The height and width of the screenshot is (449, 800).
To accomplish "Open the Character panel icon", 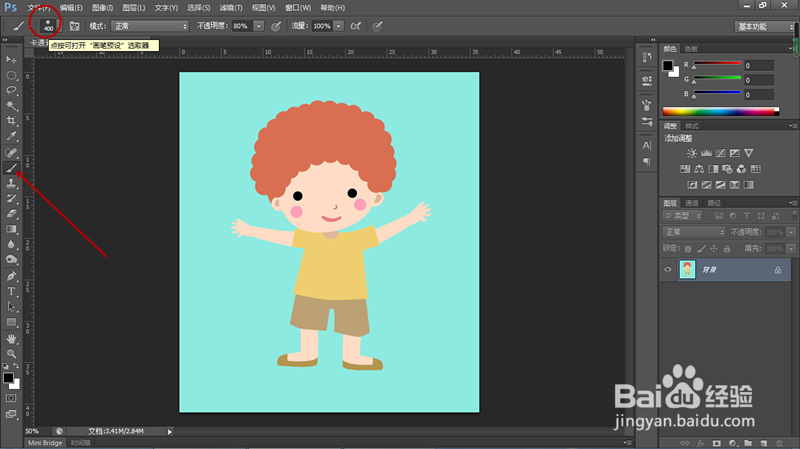I will 647,145.
